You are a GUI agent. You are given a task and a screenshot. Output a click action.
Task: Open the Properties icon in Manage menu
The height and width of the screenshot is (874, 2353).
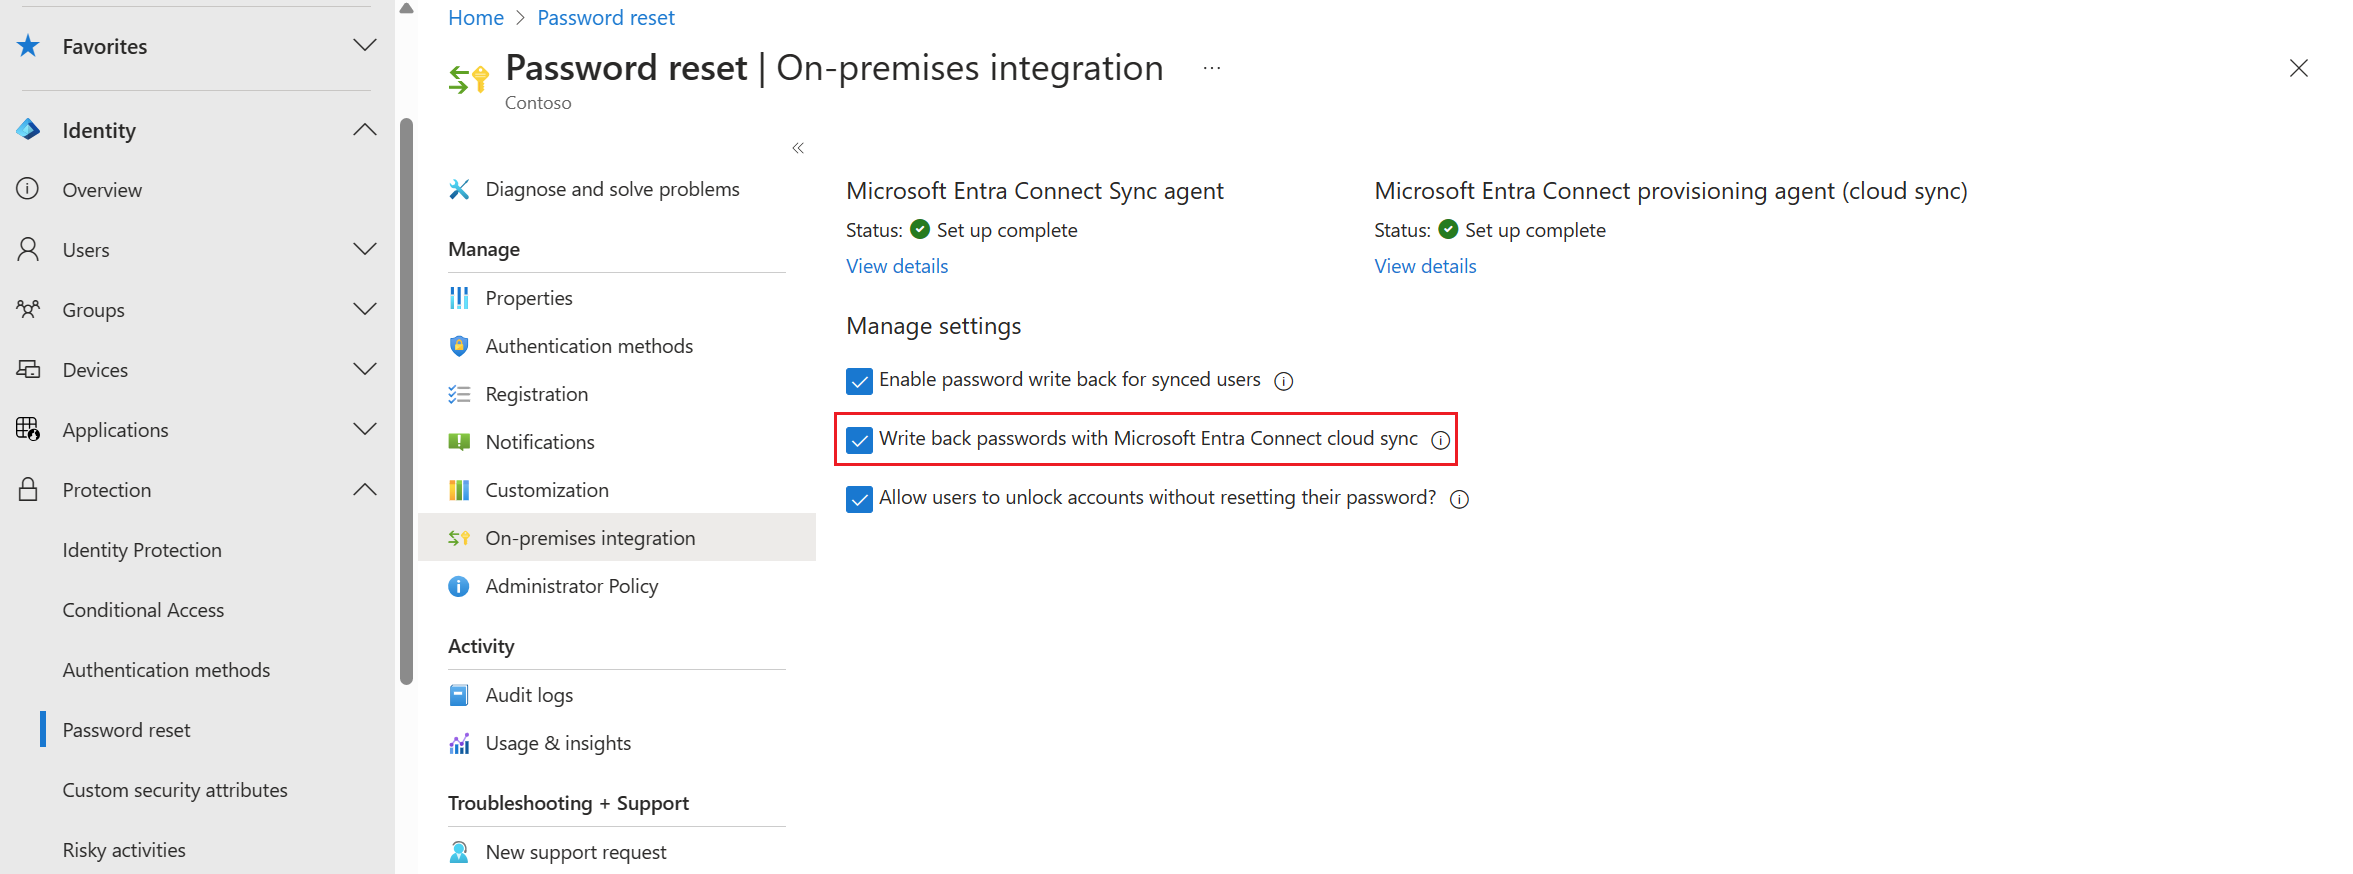459,297
